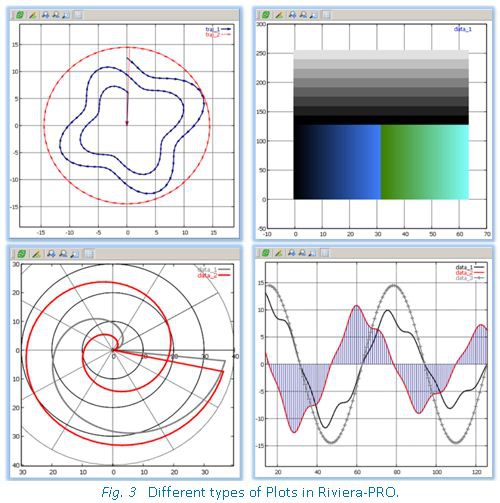Select red data_2 legend entry in polar plot

coord(214,275)
